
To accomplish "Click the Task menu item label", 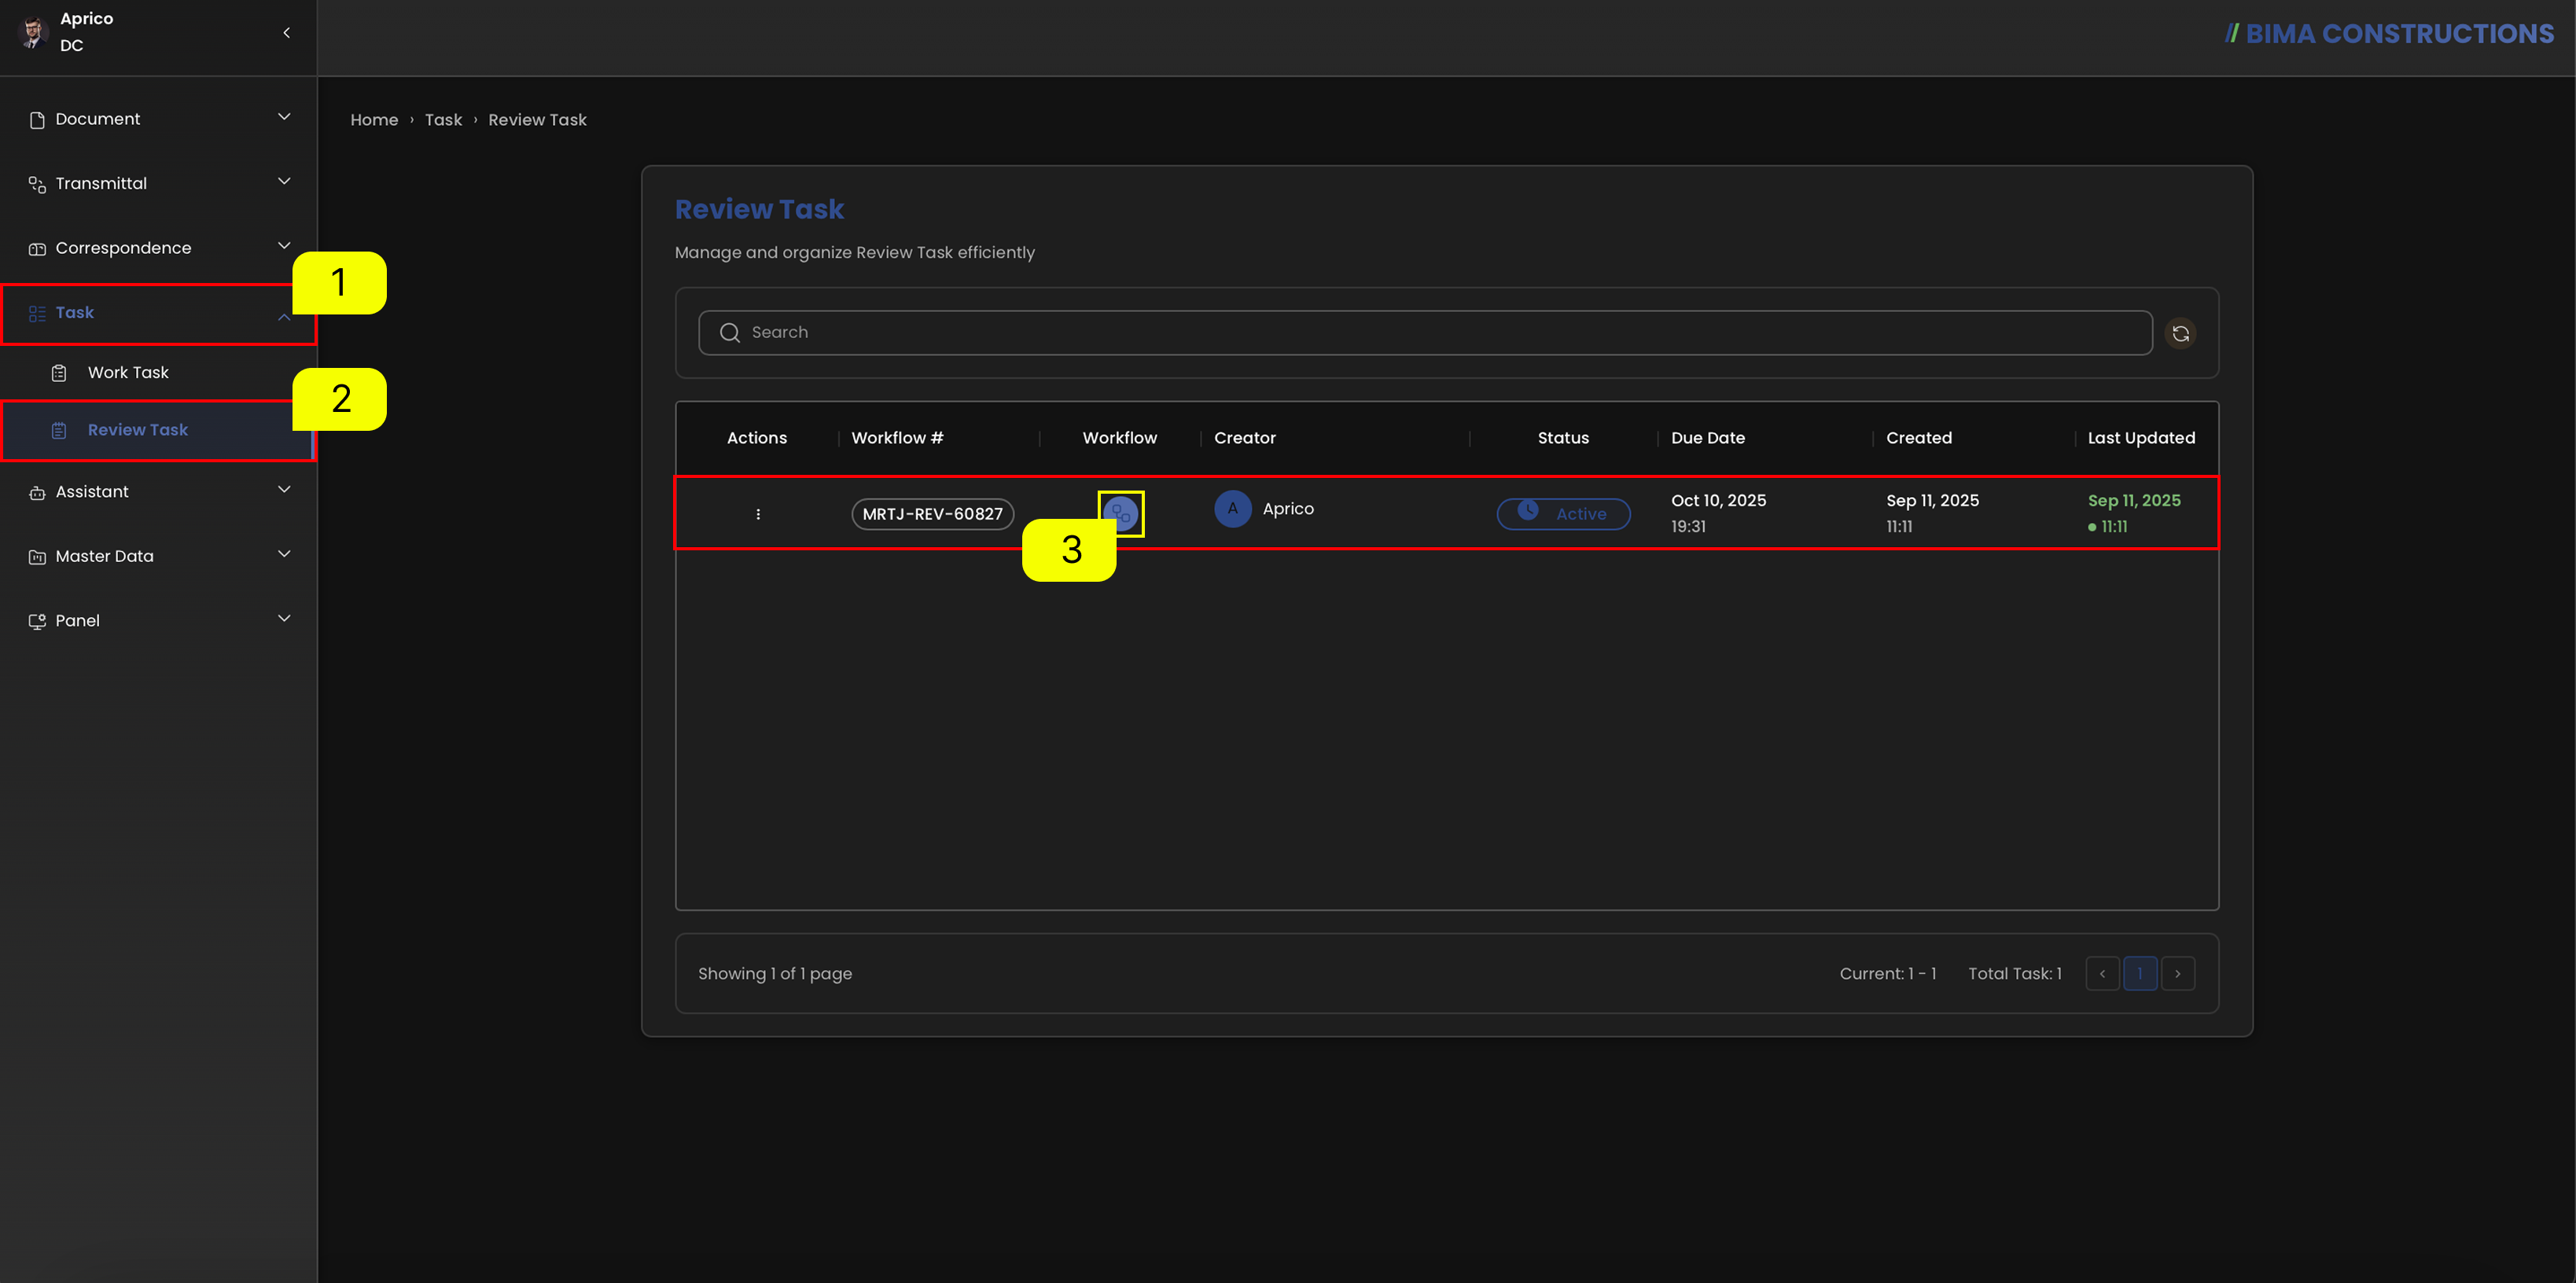I will (75, 313).
